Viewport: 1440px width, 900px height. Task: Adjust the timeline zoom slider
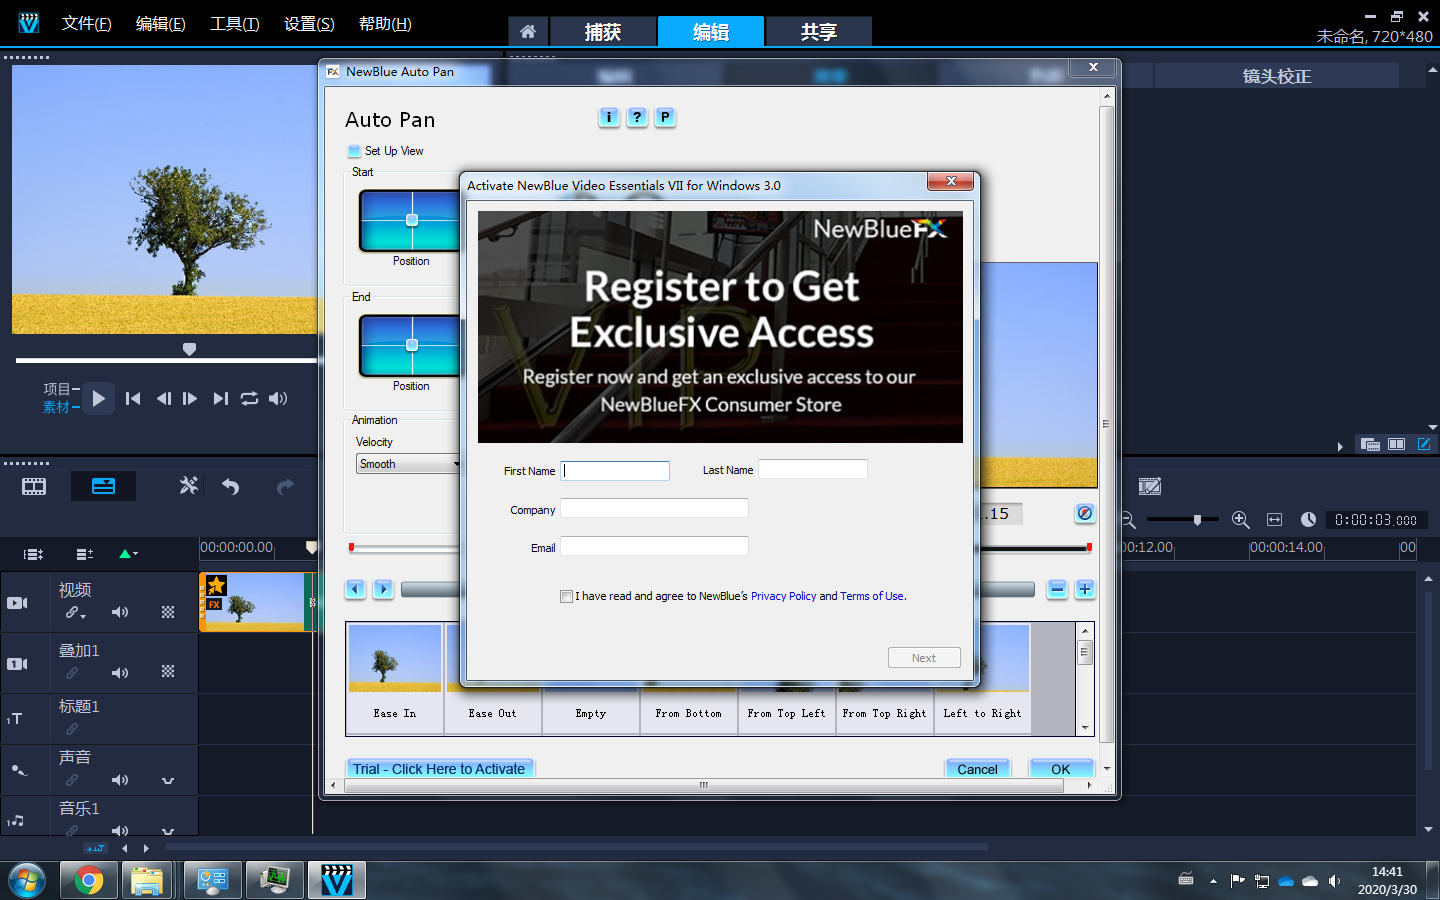pyautogui.click(x=1197, y=520)
